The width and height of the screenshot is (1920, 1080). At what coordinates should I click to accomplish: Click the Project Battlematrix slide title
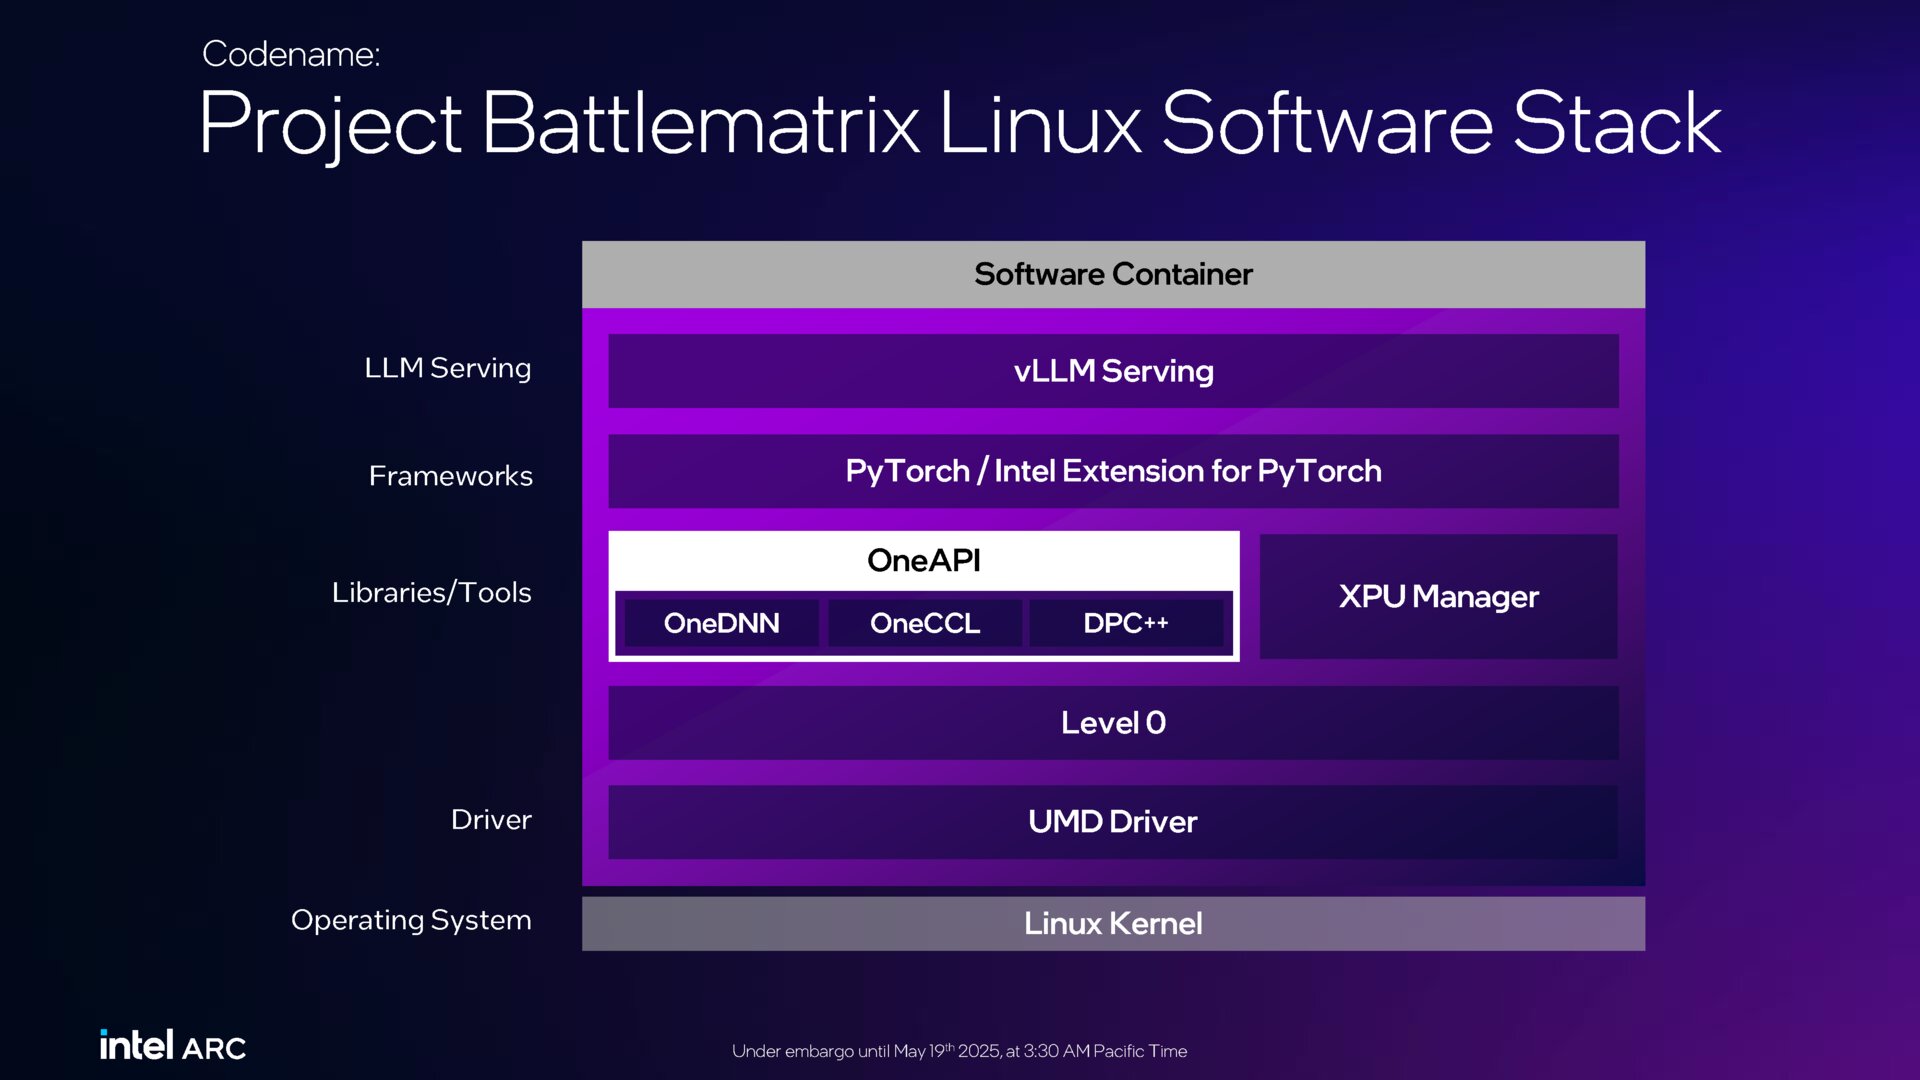(959, 123)
